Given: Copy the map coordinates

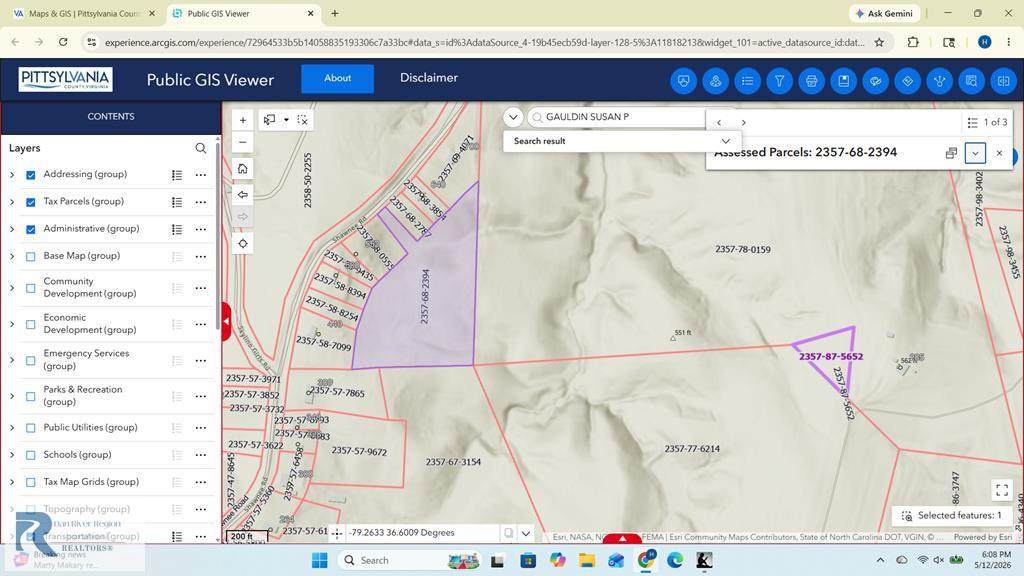Looking at the screenshot, I should tap(508, 533).
